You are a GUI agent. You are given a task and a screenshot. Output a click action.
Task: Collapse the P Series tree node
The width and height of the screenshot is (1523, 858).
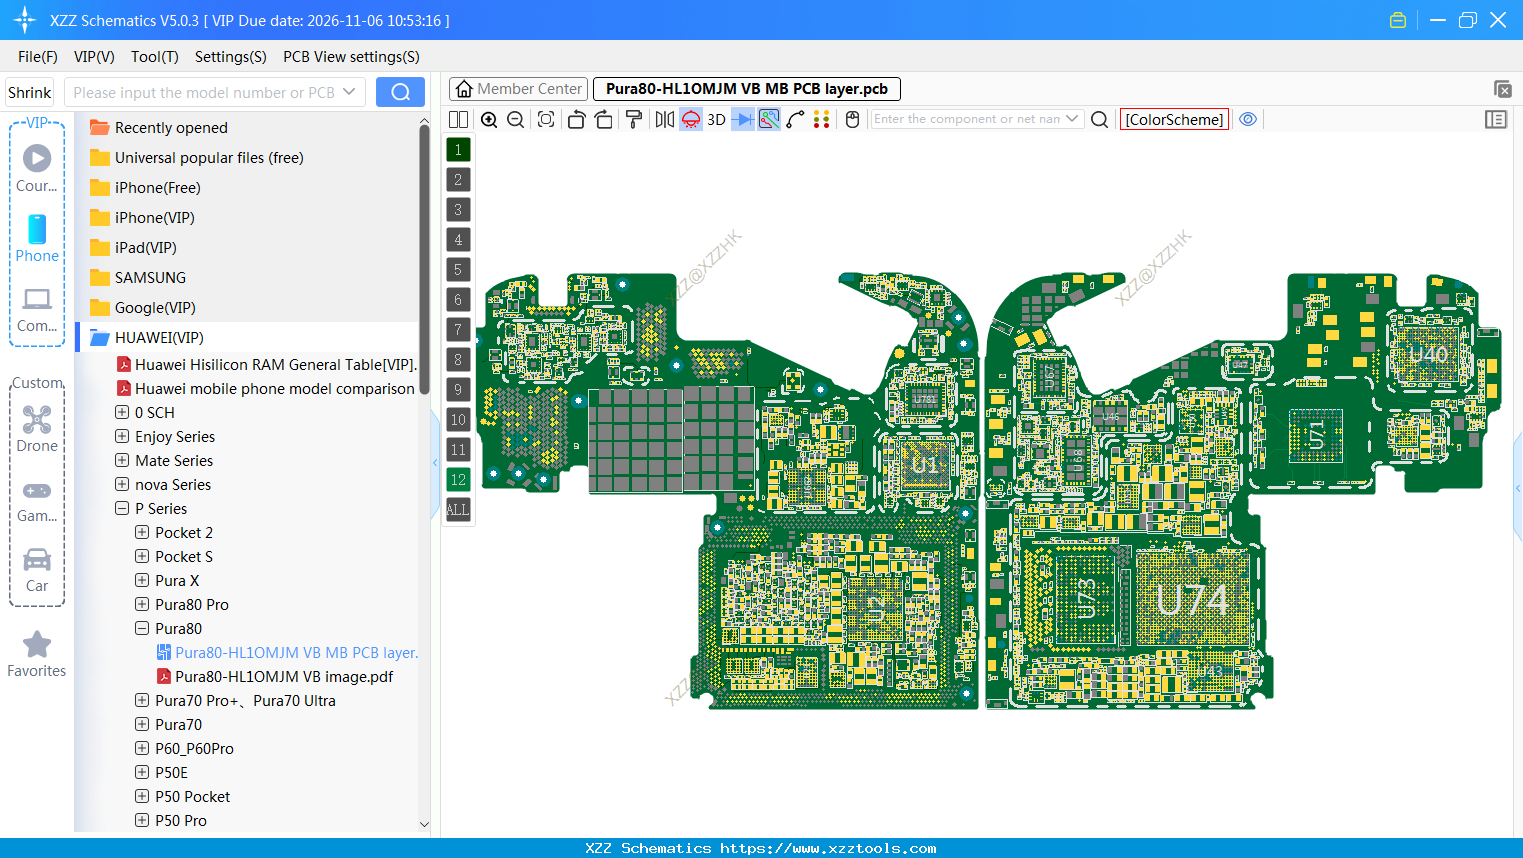tap(122, 508)
